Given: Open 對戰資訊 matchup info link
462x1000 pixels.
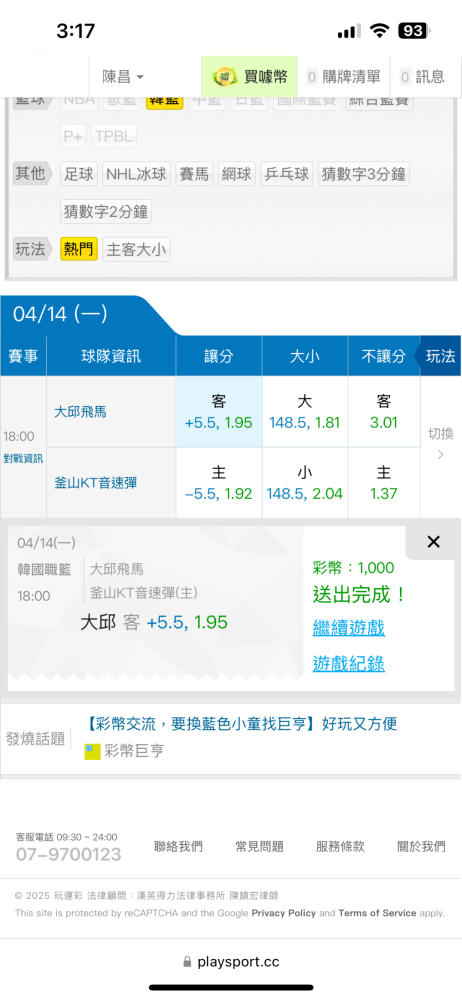Looking at the screenshot, I should coord(23,459).
